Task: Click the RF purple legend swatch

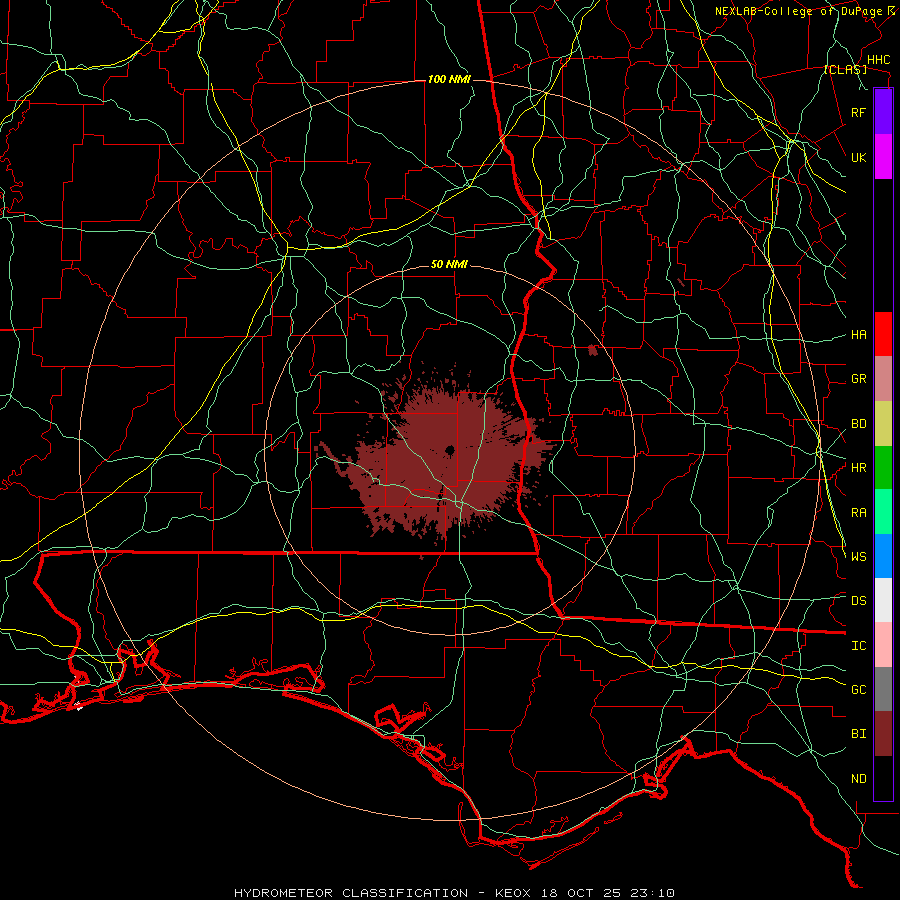Action: coord(883,112)
